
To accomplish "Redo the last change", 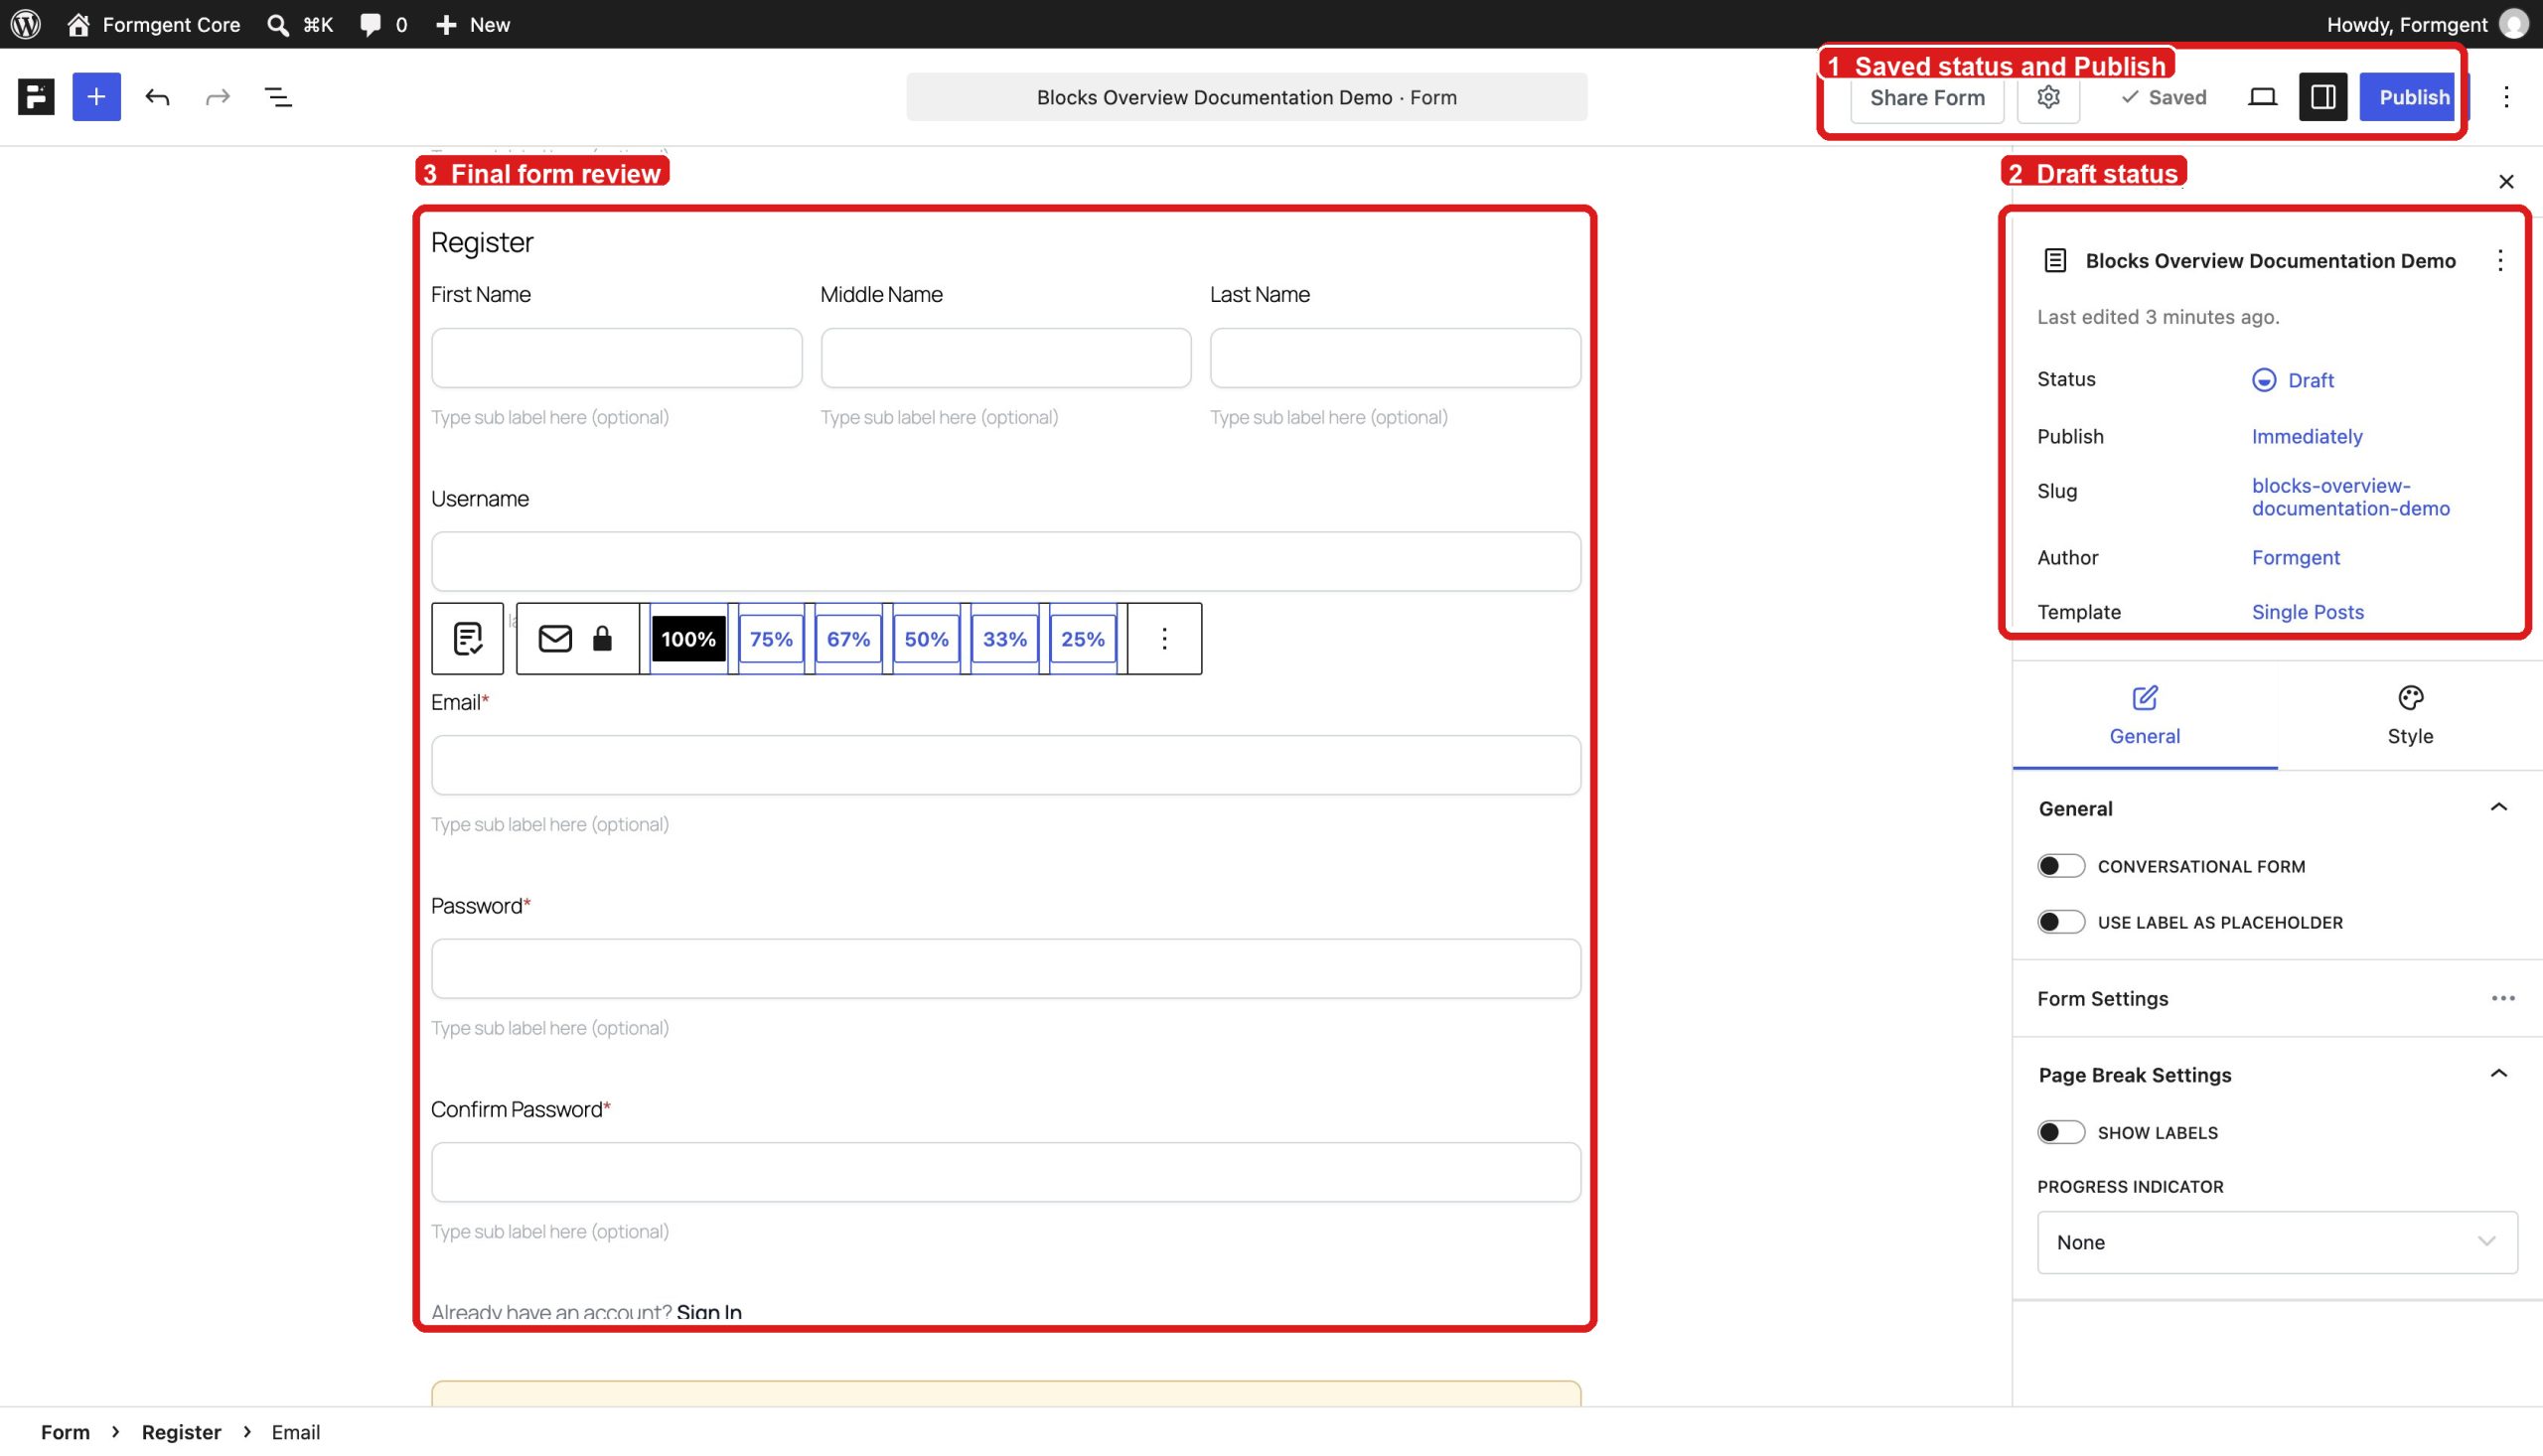I will pyautogui.click(x=217, y=97).
